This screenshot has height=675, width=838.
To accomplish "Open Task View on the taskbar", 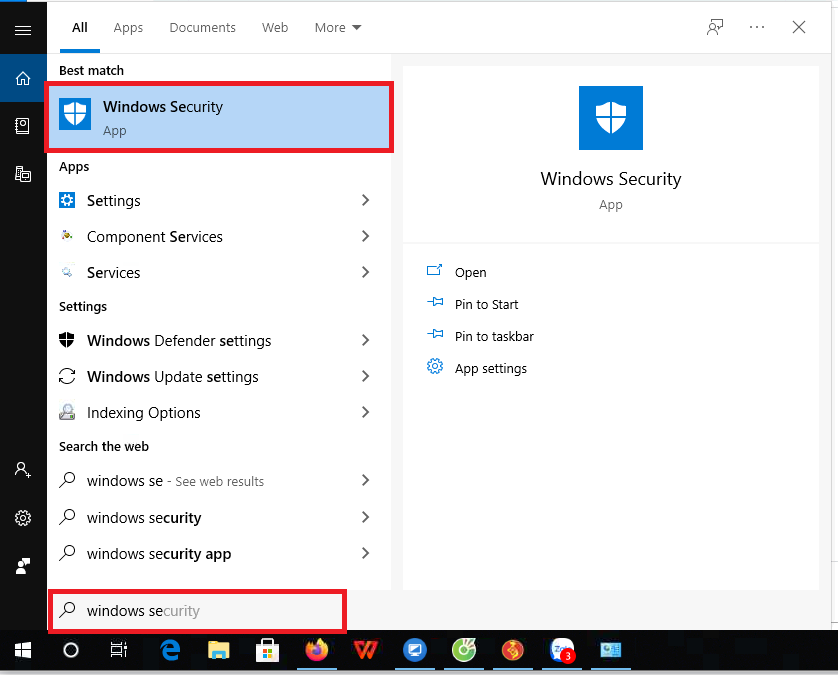I will pos(119,650).
